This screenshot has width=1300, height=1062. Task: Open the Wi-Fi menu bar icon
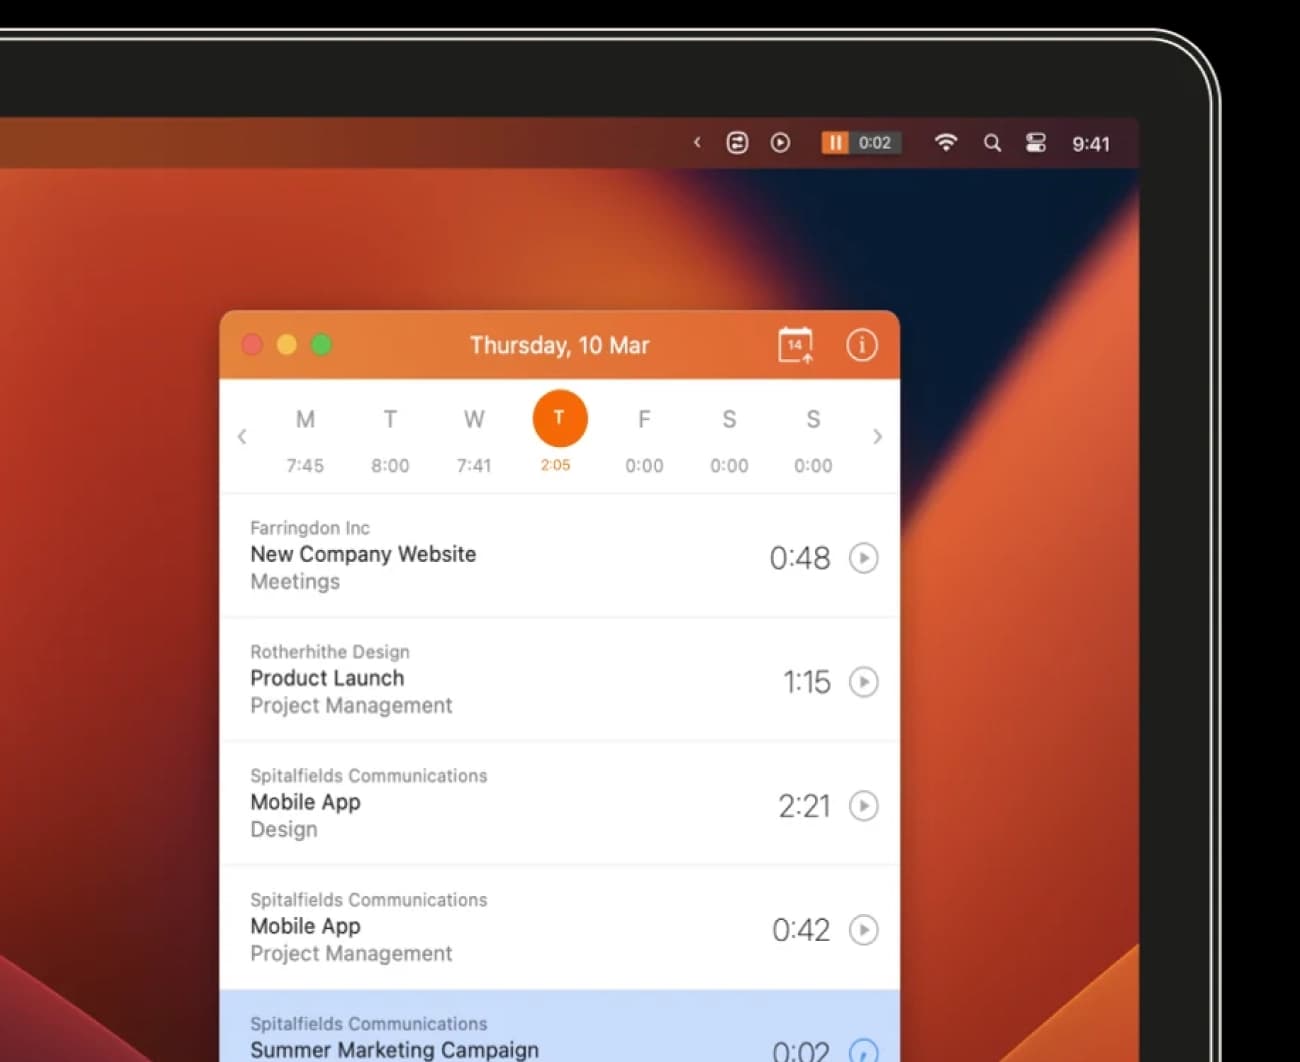945,142
